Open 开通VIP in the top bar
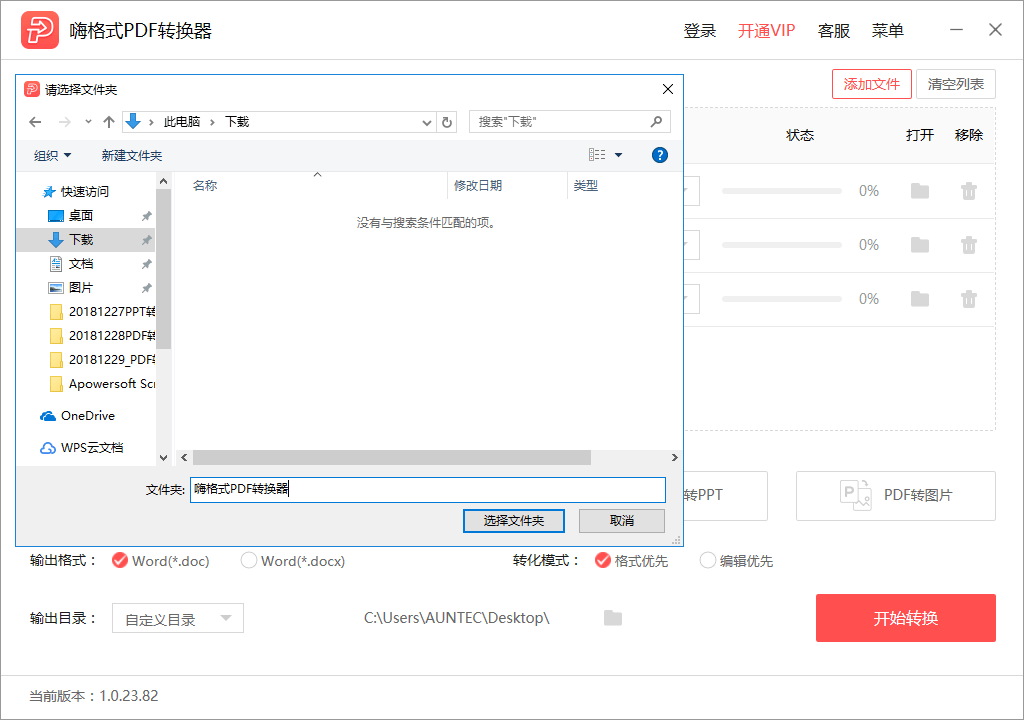The height and width of the screenshot is (720, 1024). pyautogui.click(x=766, y=31)
